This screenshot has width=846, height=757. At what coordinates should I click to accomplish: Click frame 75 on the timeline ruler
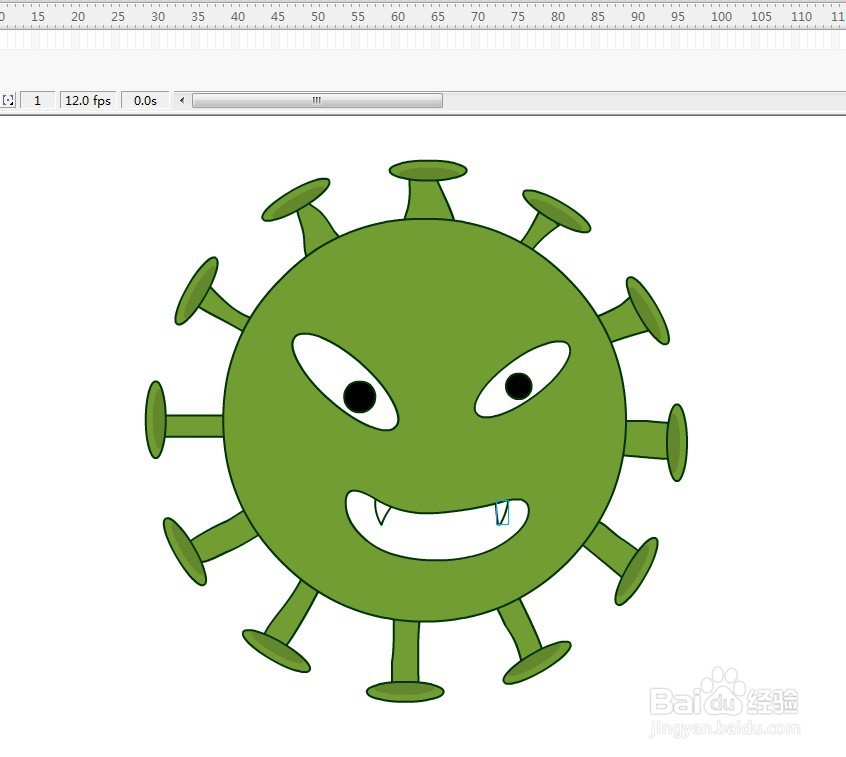point(517,17)
